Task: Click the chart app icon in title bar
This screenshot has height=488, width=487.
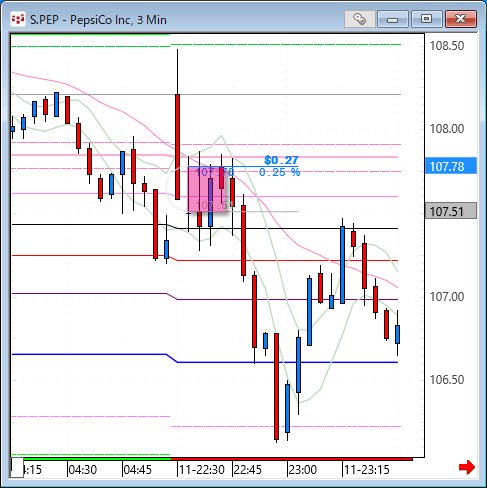Action: point(18,19)
